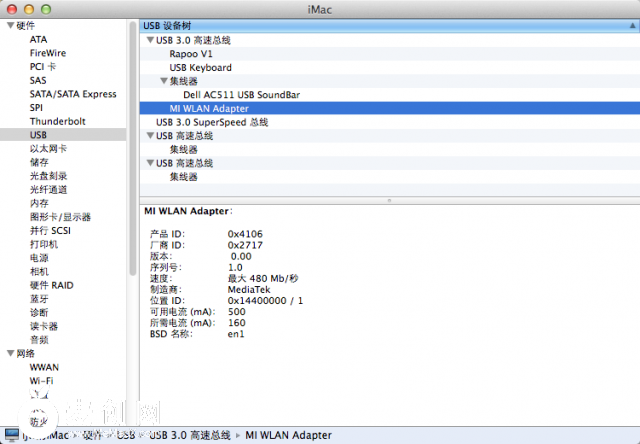The image size is (640, 444).
Task: Click the sidebar vertical scrollbar
Action: (x=132, y=150)
